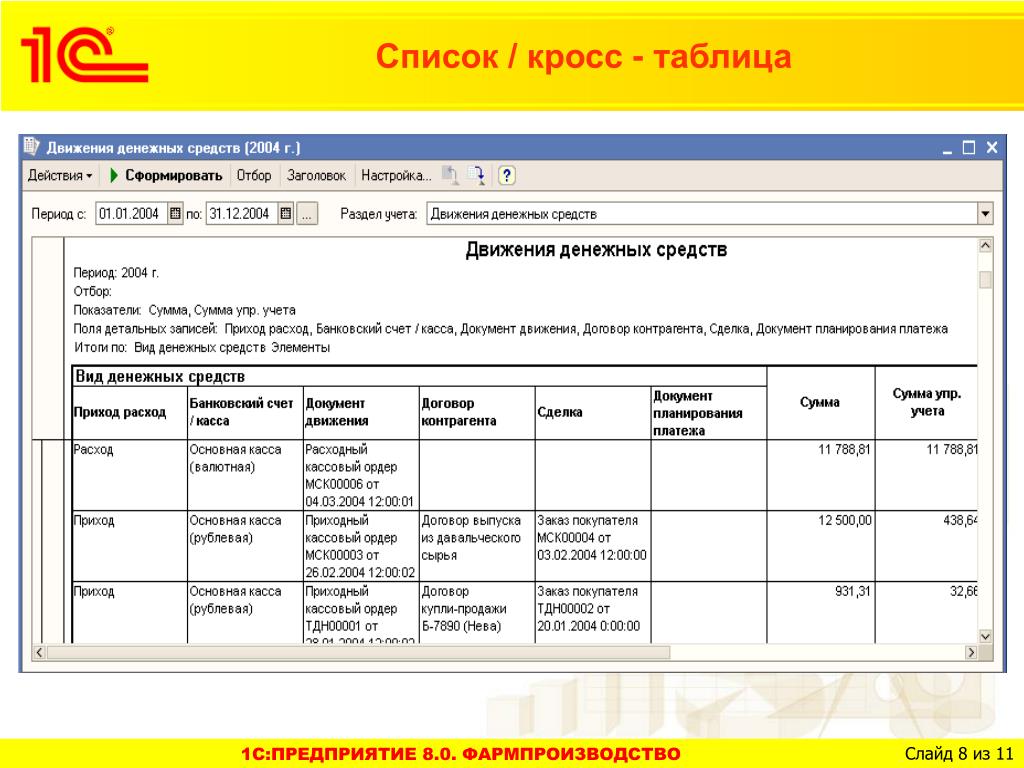Open the Отбор toolbar item
Viewport: 1024px width, 768px height.
tap(253, 176)
